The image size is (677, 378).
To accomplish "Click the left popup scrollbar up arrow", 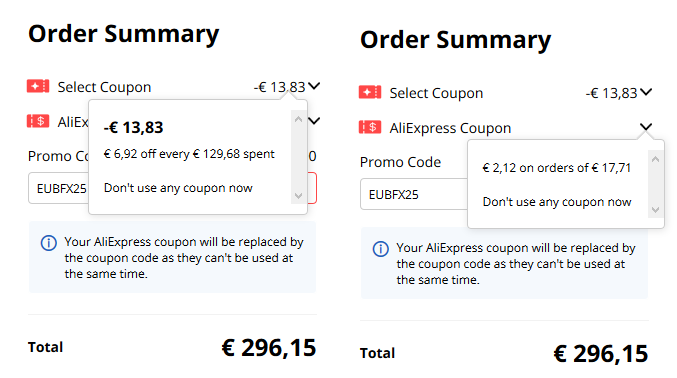I will tap(298, 119).
